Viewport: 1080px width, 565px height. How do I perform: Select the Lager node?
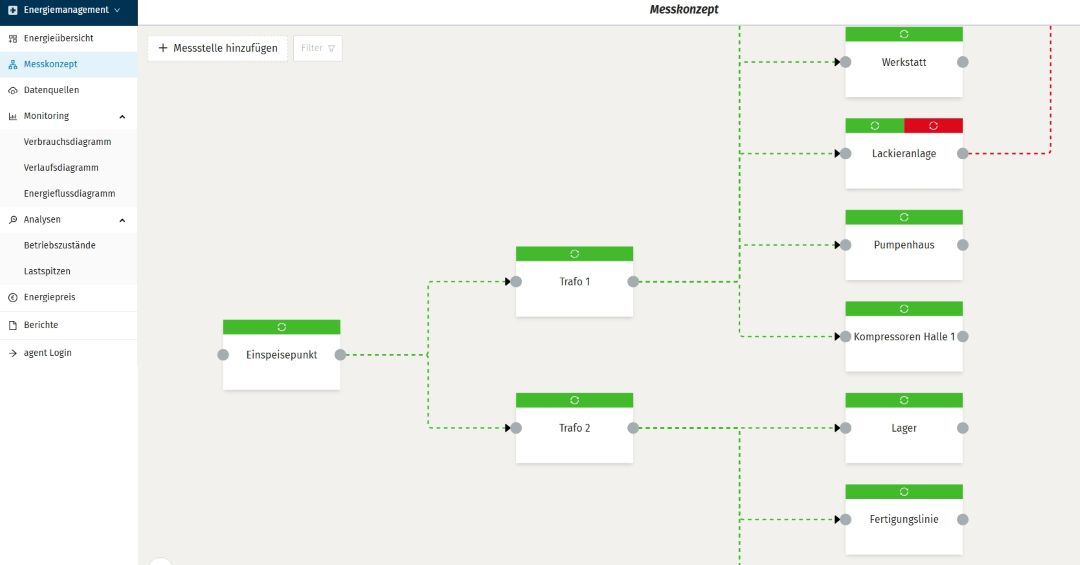[x=904, y=428]
